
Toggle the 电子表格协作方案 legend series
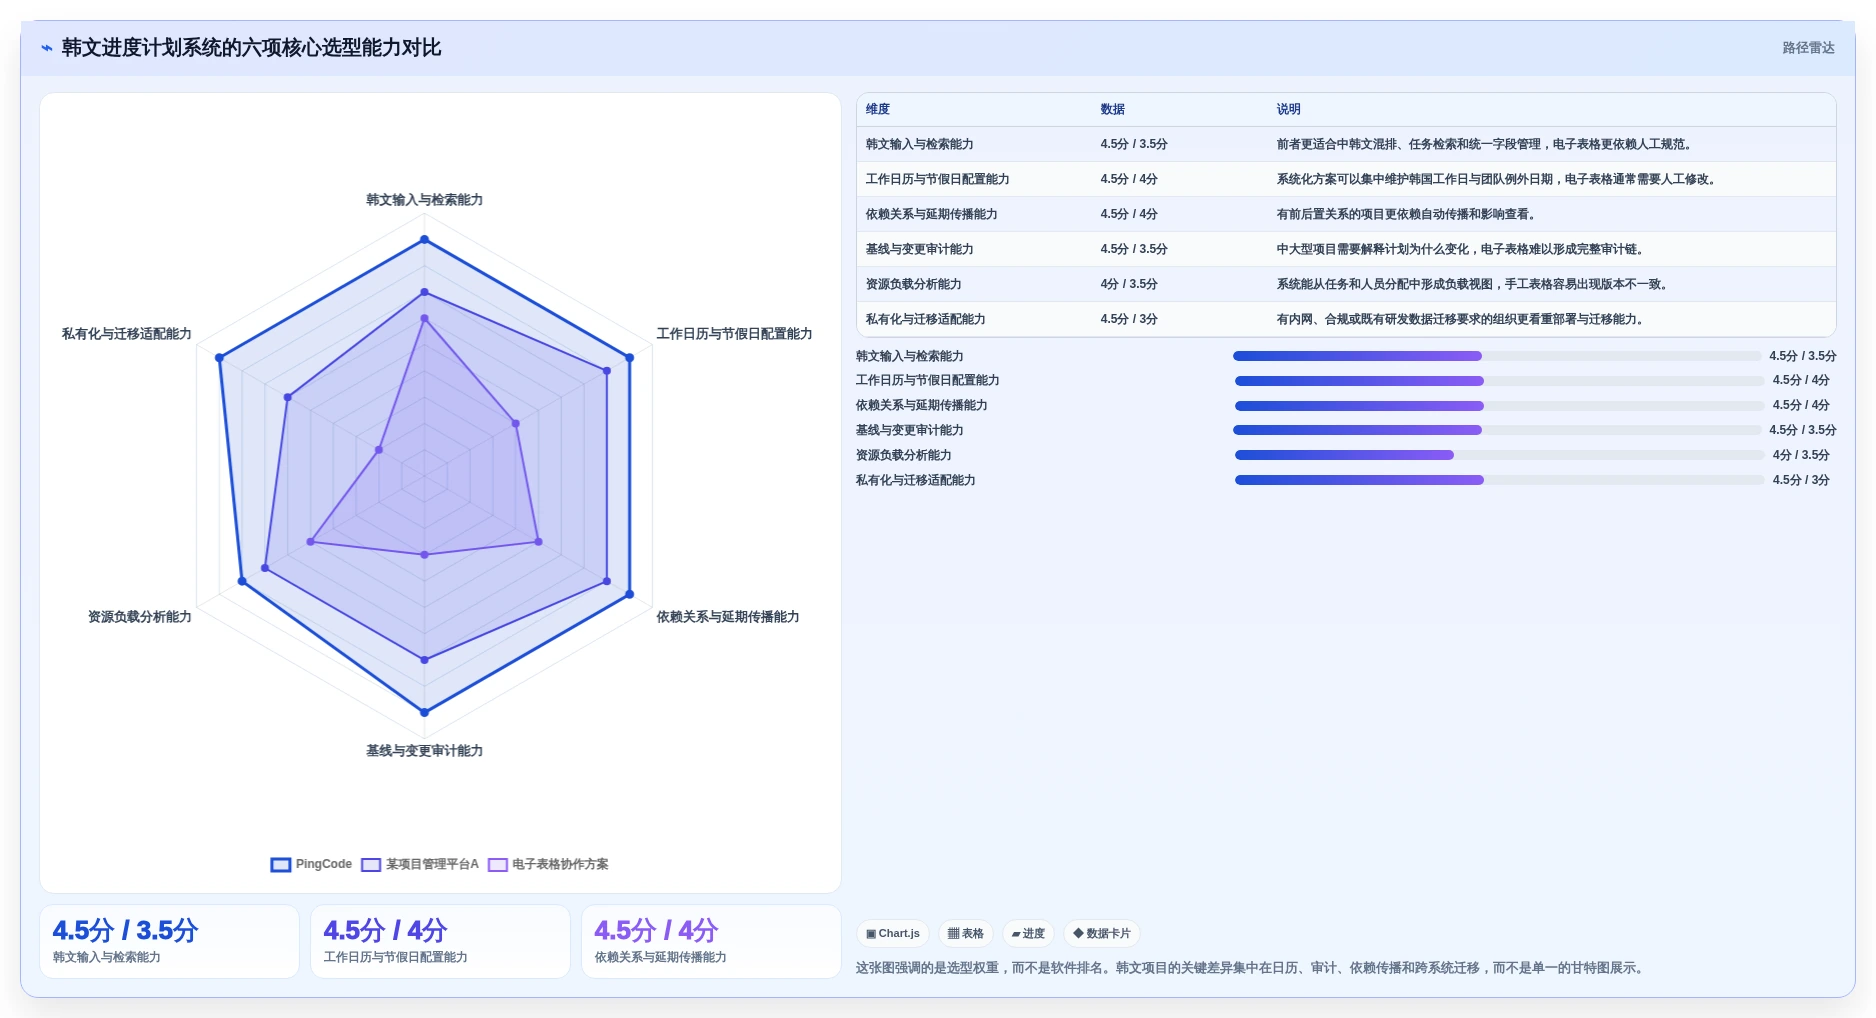[548, 864]
